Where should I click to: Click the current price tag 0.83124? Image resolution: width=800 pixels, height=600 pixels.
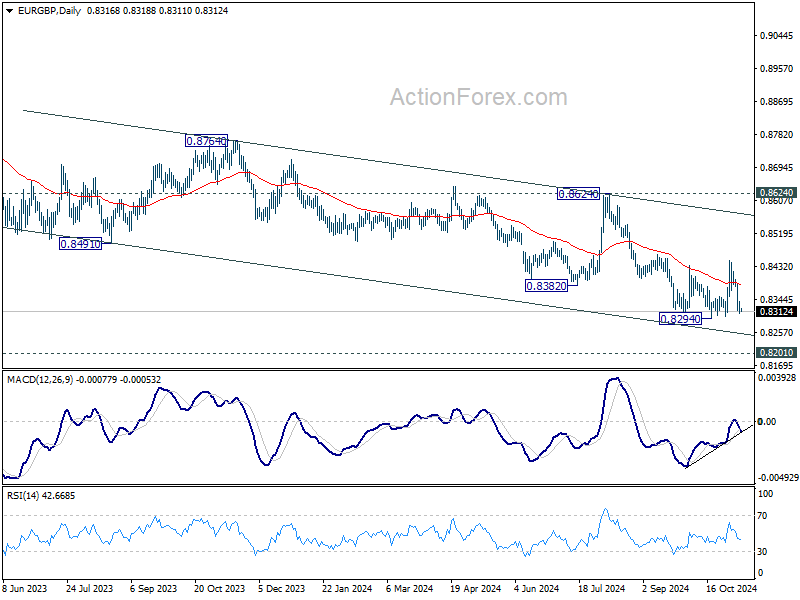(777, 312)
